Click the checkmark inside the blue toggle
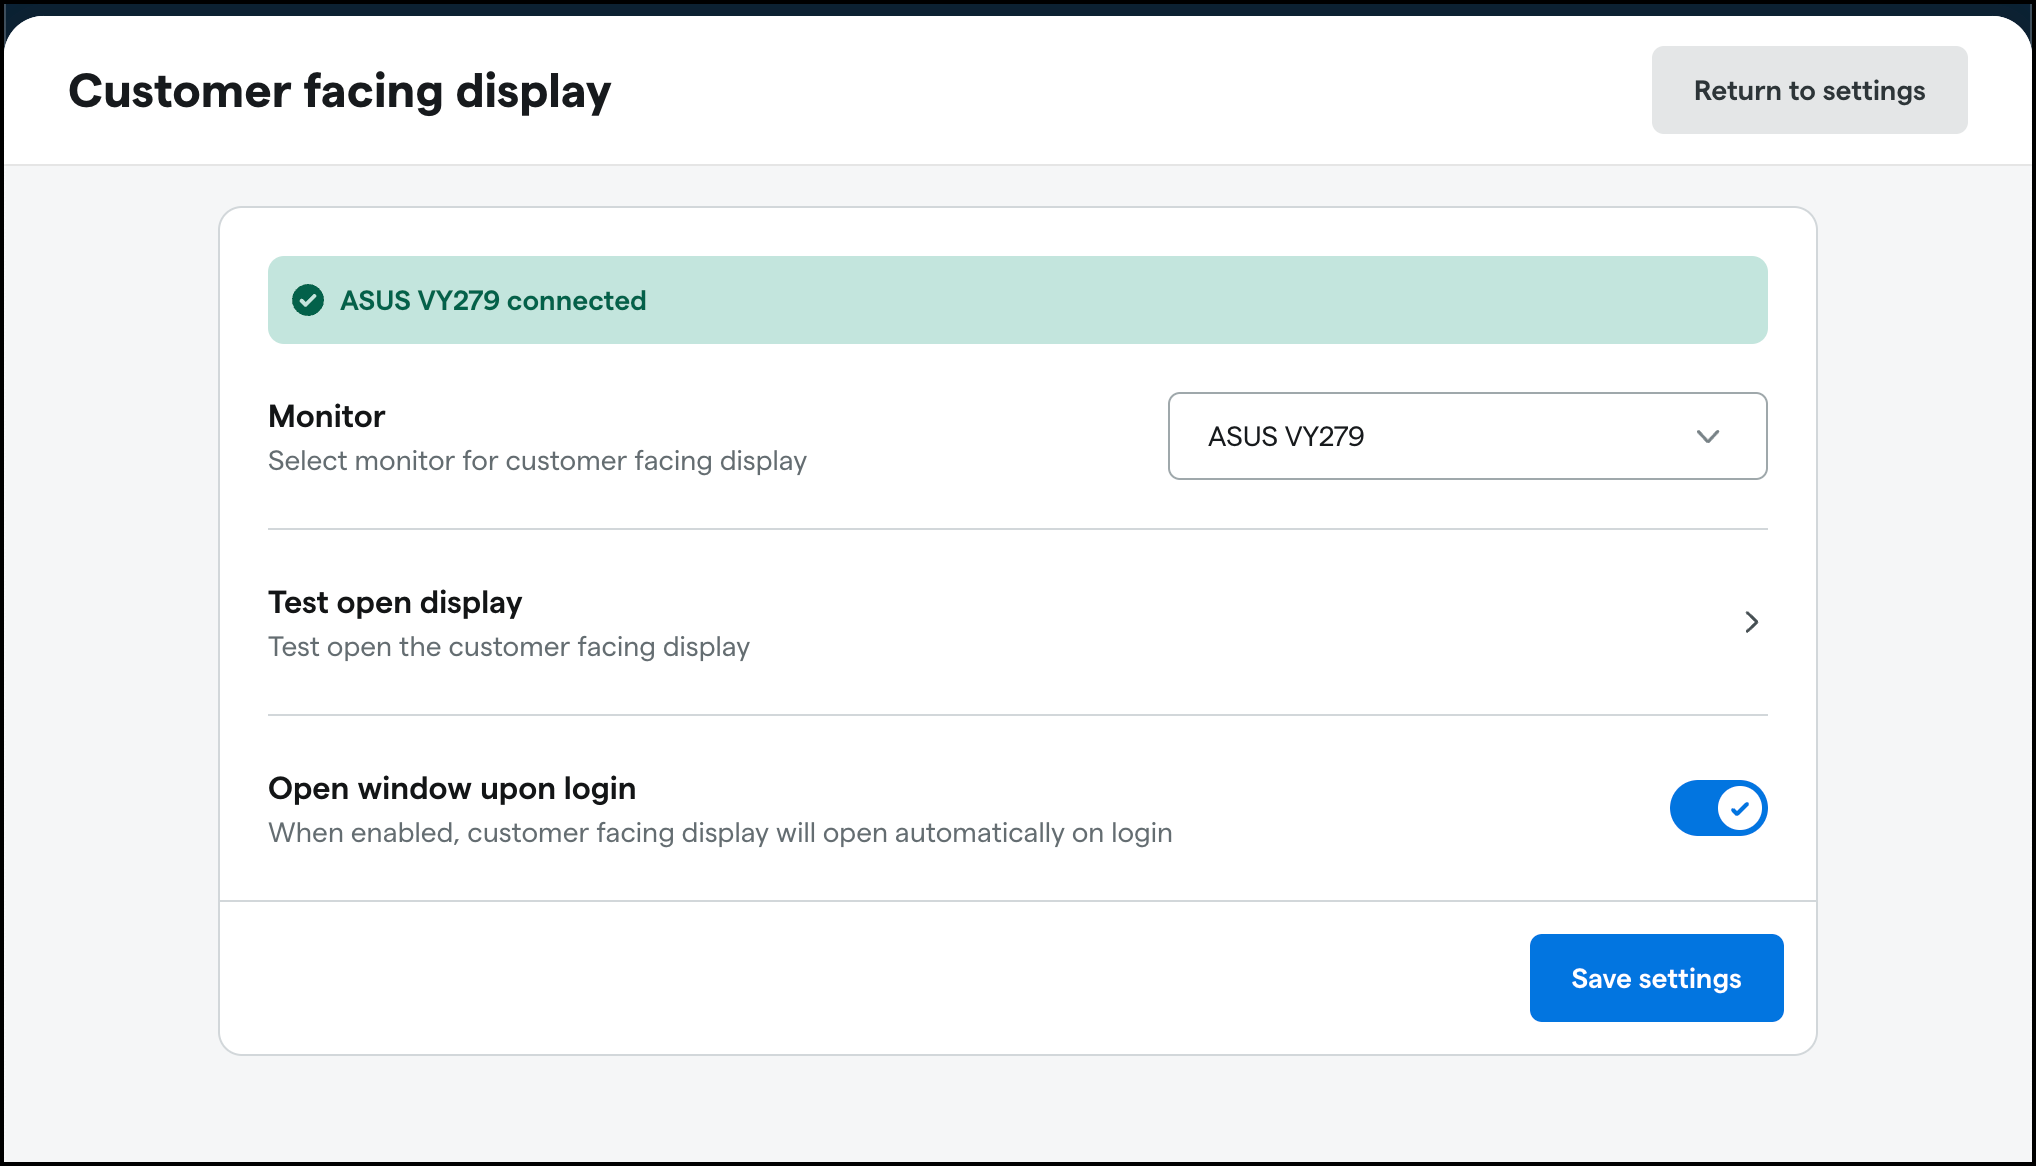This screenshot has width=2036, height=1166. point(1740,808)
